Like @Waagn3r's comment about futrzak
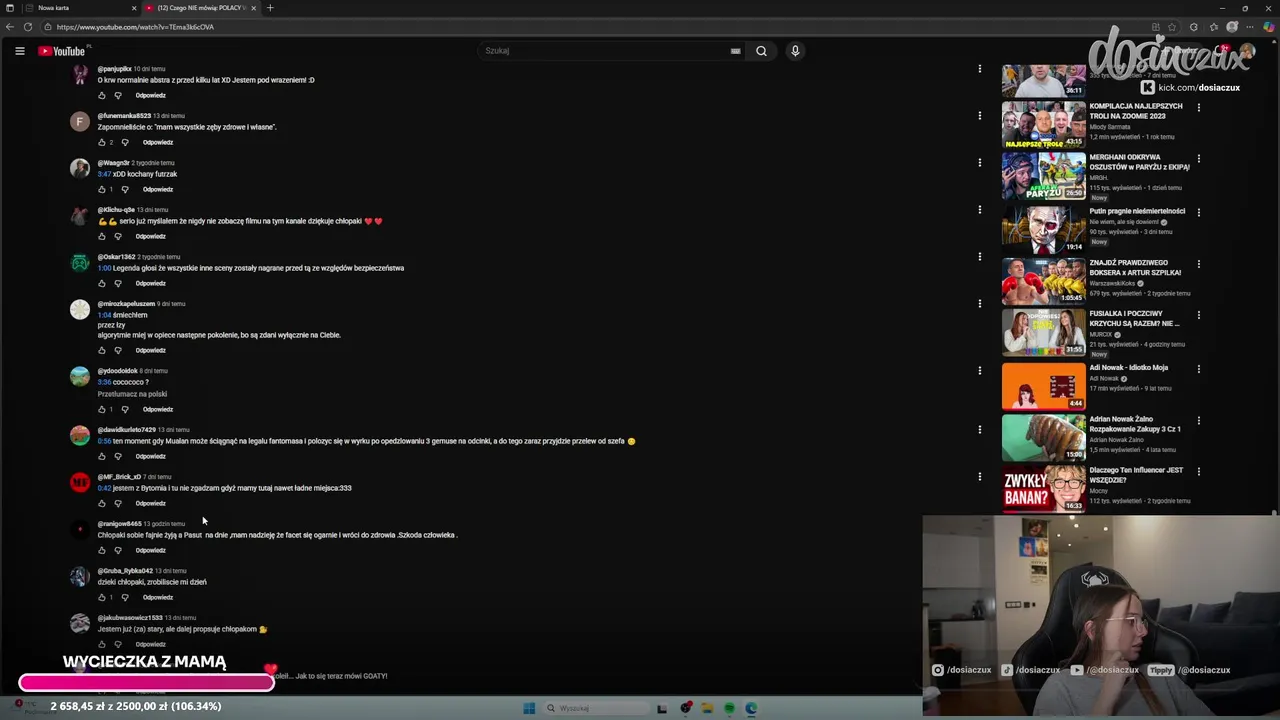The height and width of the screenshot is (720, 1280). 101,190
